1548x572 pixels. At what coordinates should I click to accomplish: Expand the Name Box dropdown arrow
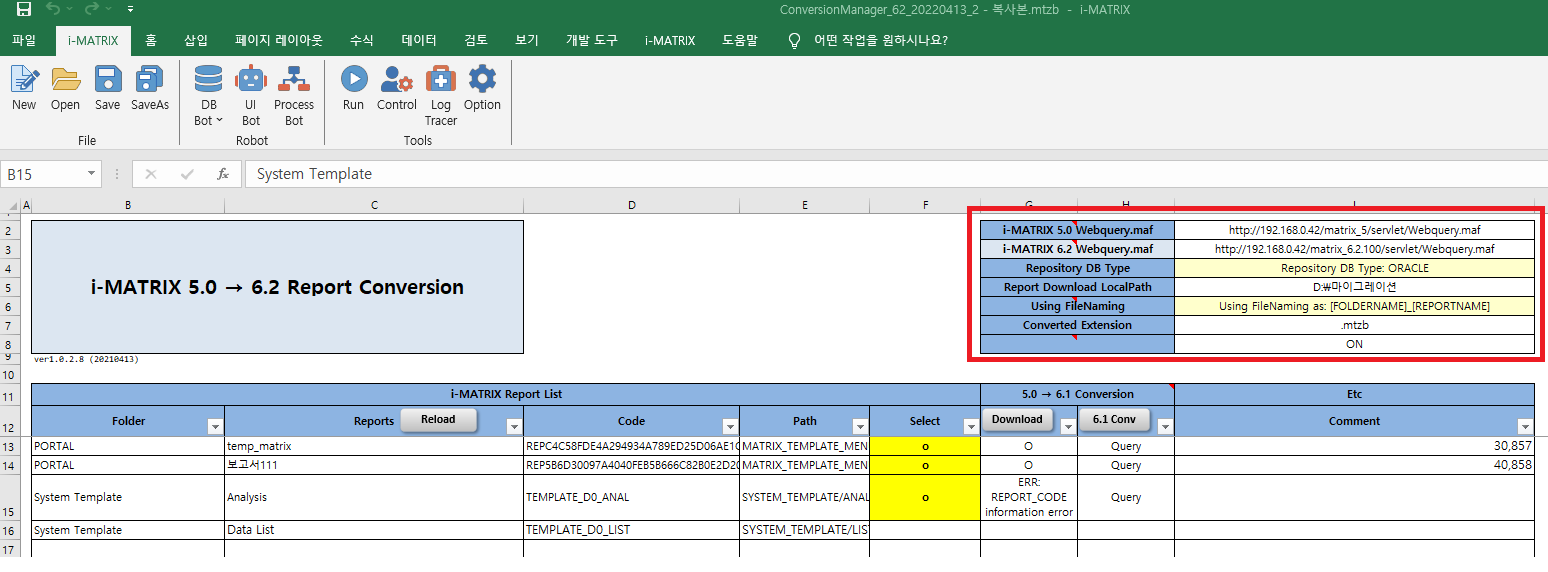92,174
